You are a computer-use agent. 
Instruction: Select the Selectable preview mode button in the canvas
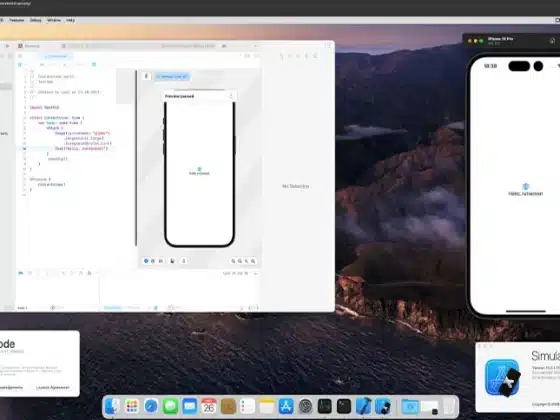tap(153, 261)
